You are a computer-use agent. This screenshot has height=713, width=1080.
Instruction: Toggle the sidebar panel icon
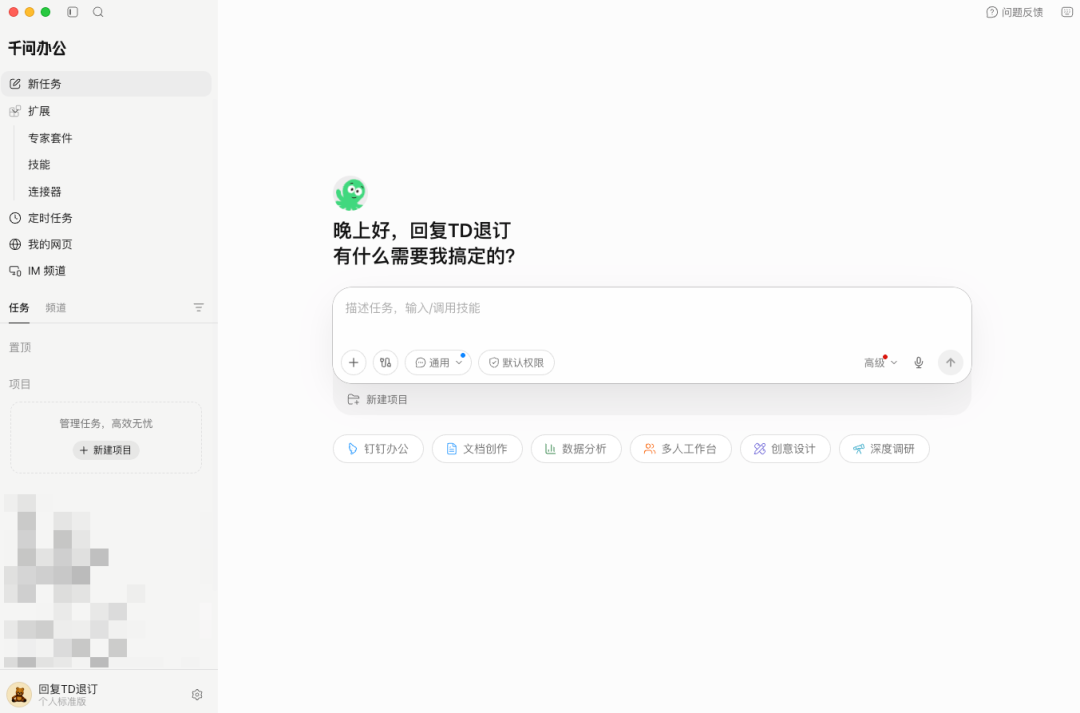click(72, 12)
